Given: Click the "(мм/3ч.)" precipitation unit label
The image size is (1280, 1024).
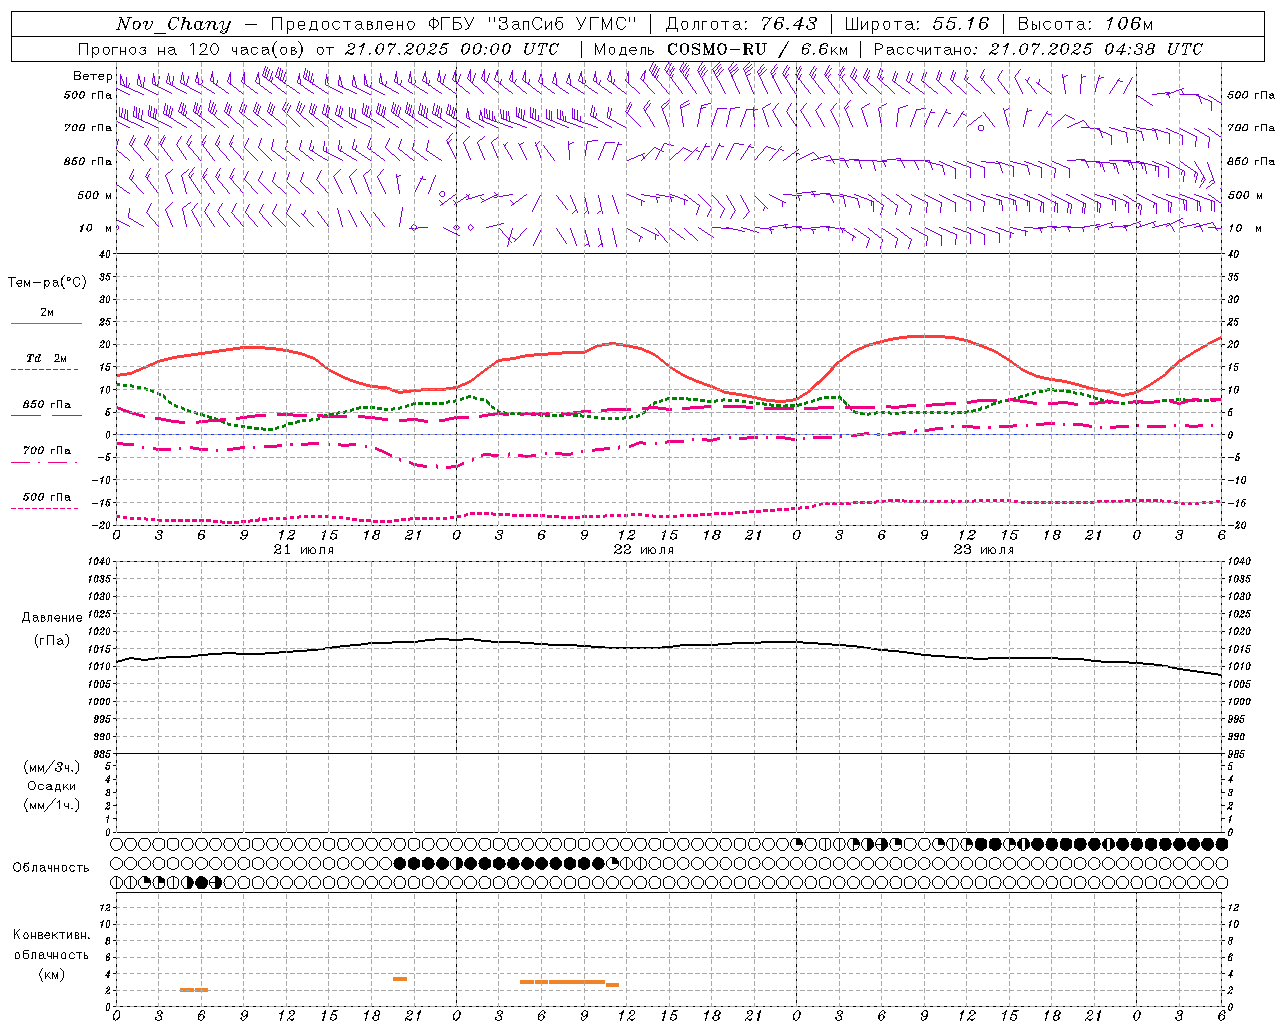Looking at the screenshot, I should pyautogui.click(x=52, y=767).
